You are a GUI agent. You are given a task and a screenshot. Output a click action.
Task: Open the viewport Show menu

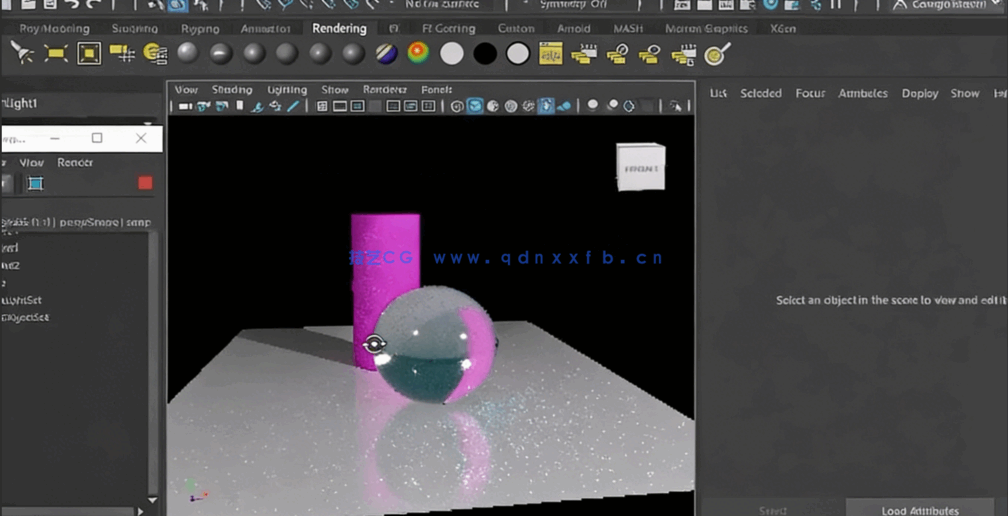[335, 90]
